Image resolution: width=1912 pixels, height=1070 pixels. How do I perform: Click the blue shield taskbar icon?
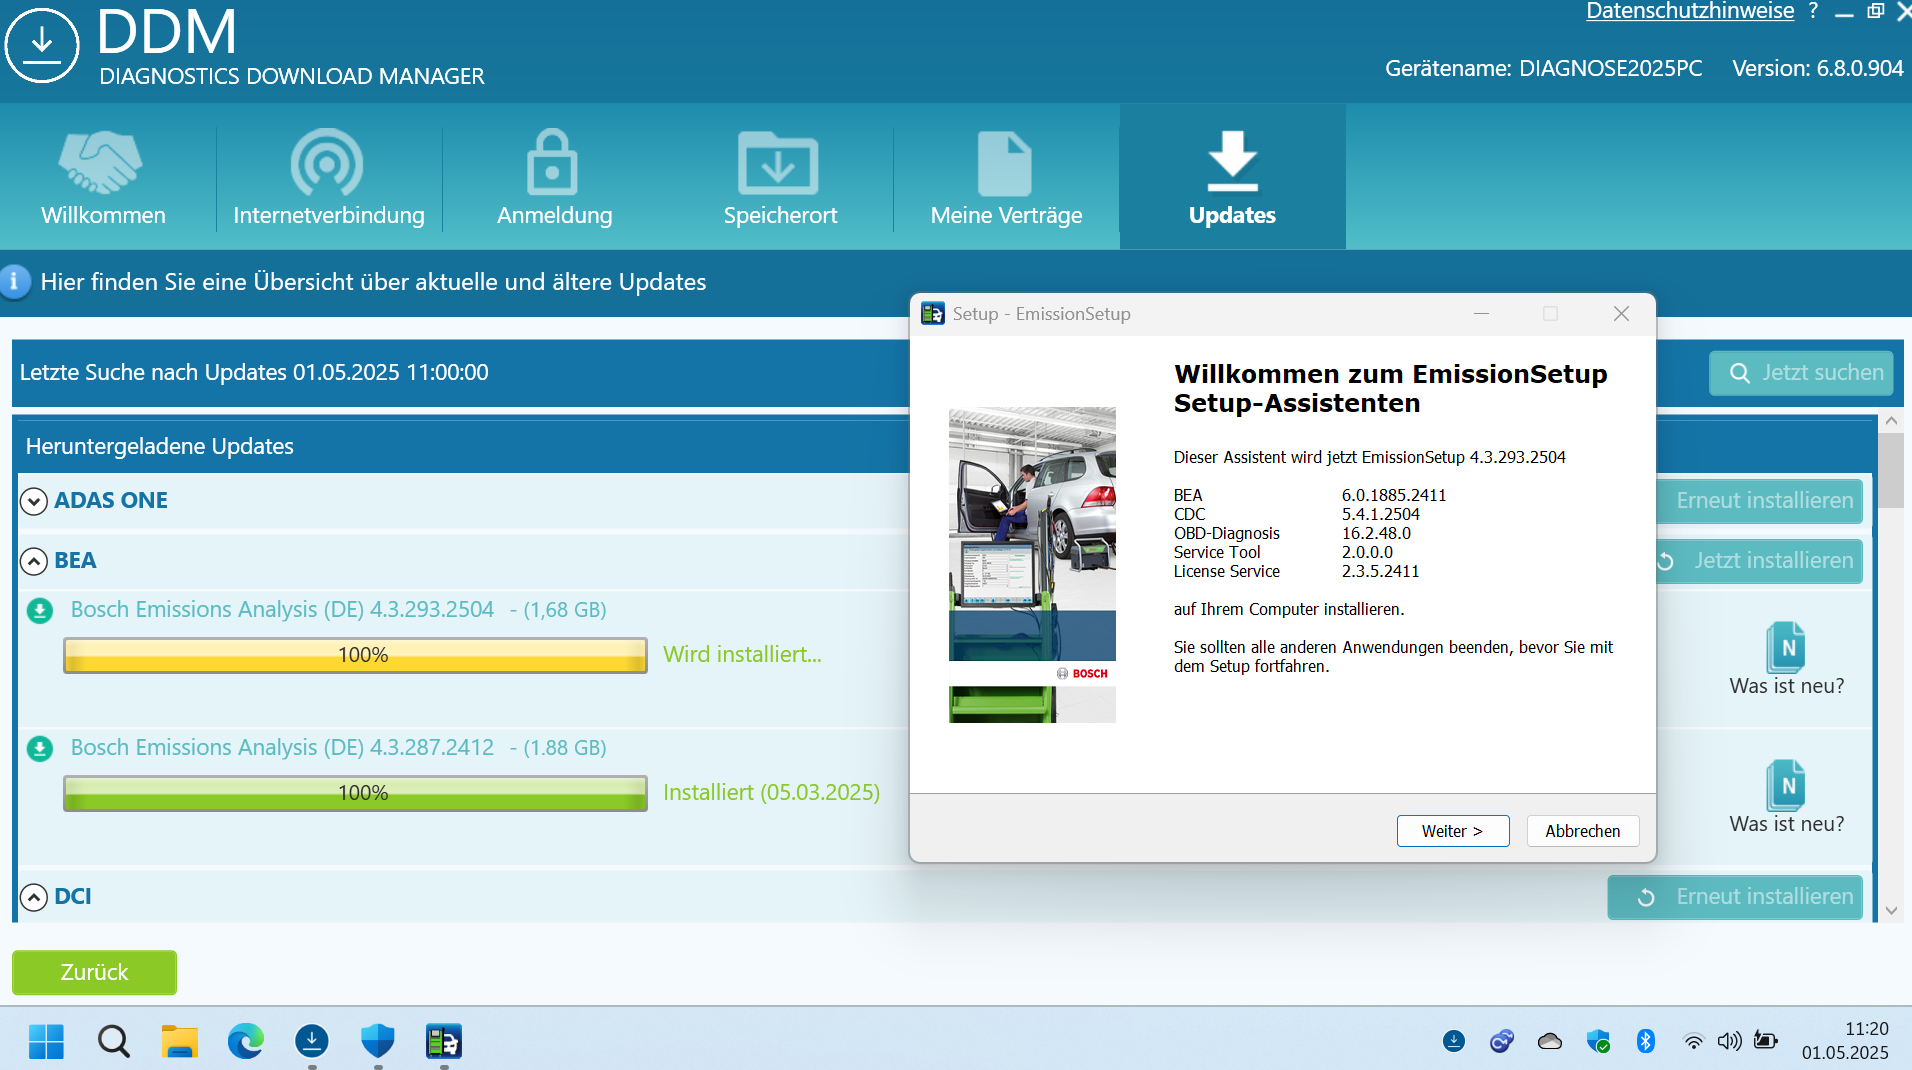[x=378, y=1041]
